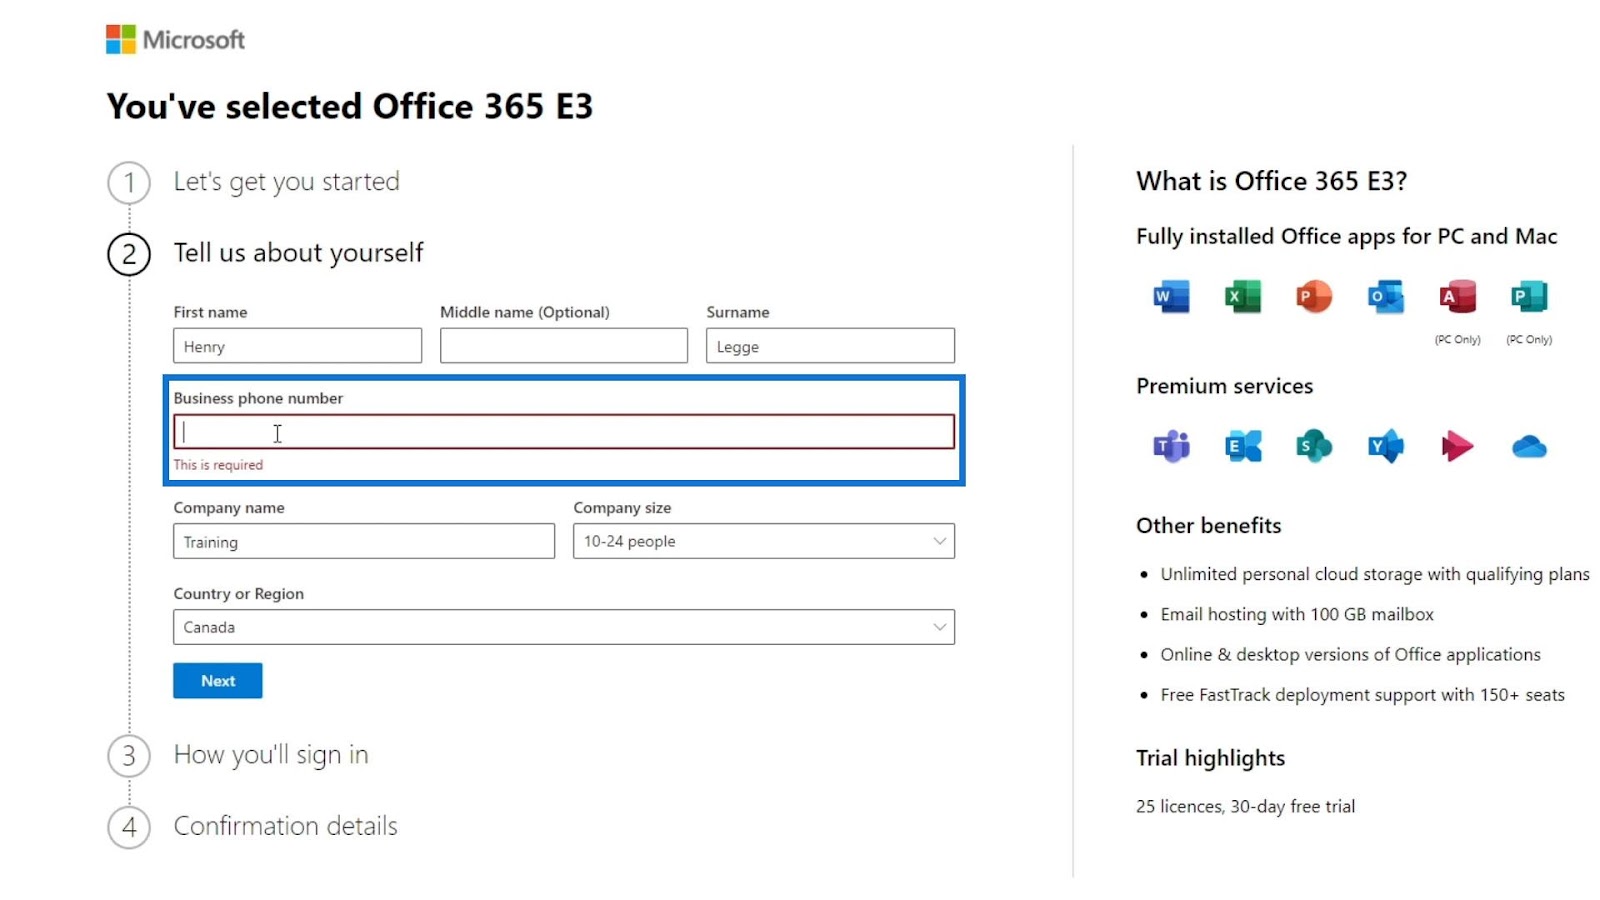This screenshot has height=900, width=1600.
Task: Click the step 3 circle indicator
Action: coord(129,756)
